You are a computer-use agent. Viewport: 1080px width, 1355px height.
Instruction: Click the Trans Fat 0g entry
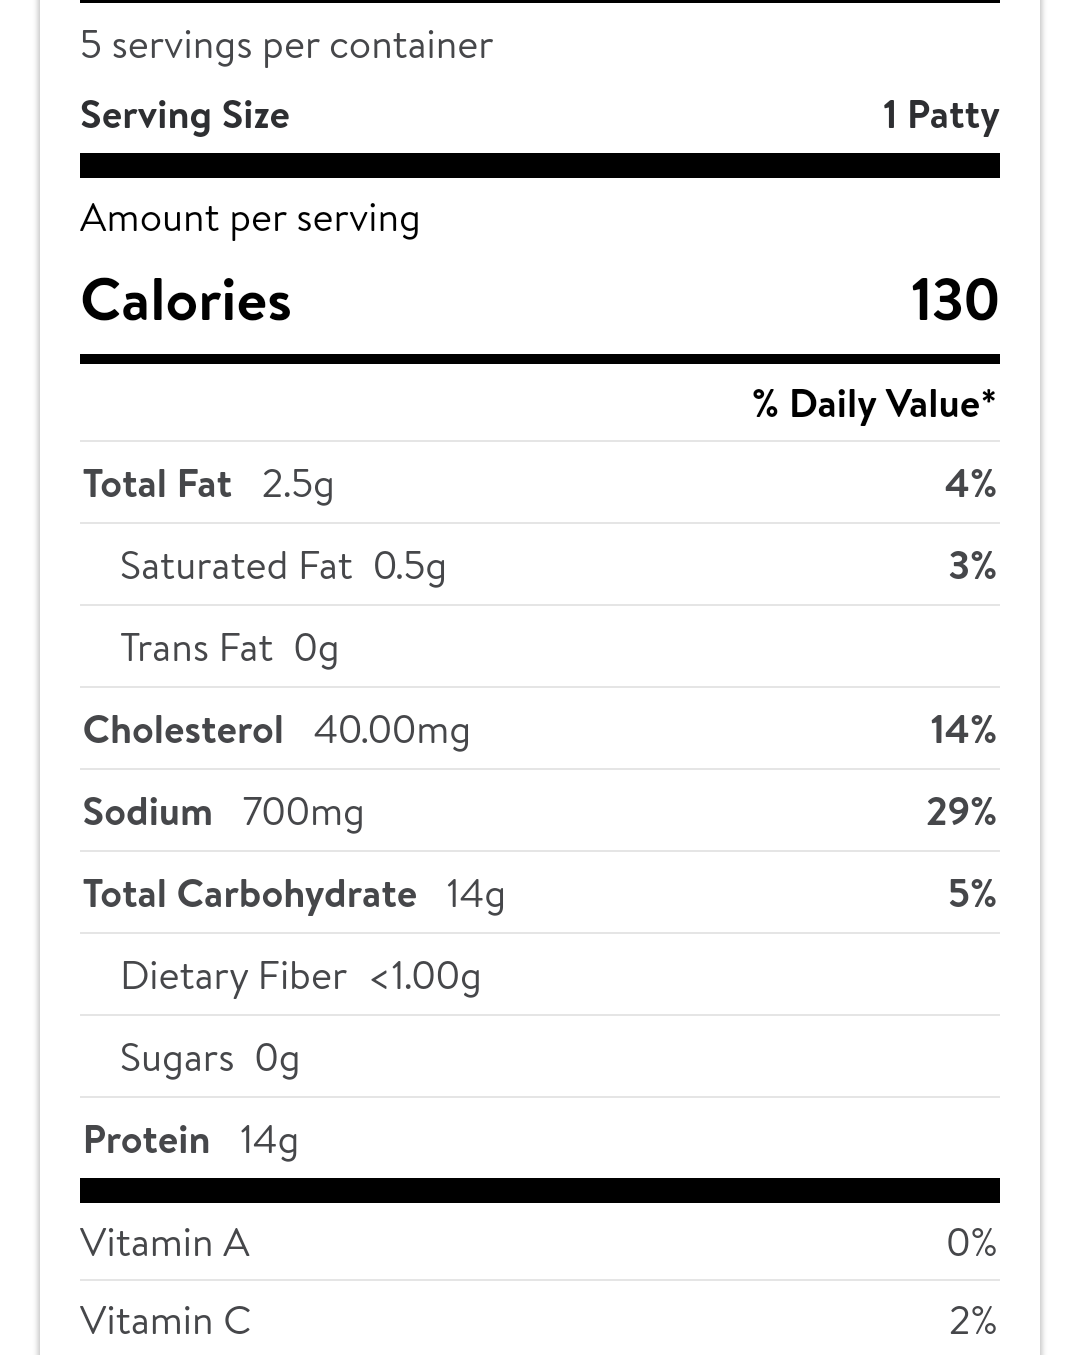click(x=229, y=649)
